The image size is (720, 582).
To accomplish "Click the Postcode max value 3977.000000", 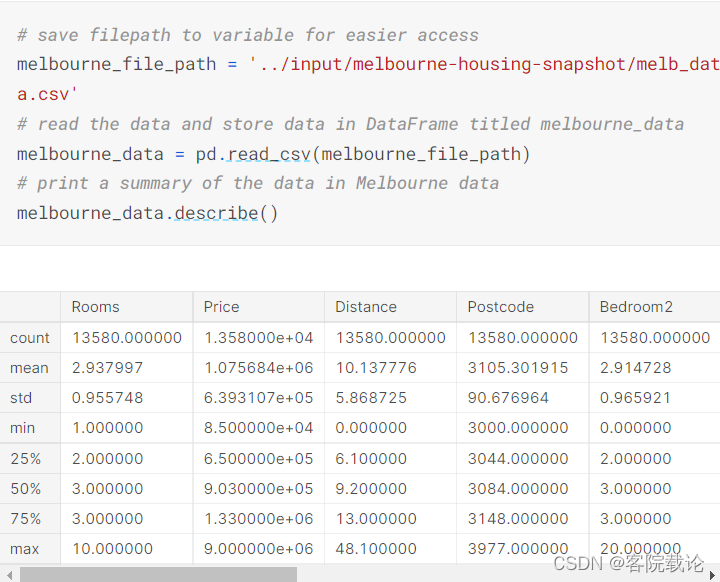I will (518, 549).
